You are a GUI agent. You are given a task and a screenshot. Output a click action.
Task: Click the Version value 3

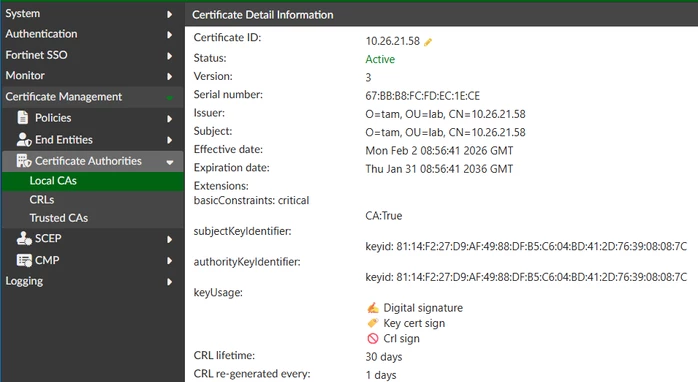coord(368,77)
